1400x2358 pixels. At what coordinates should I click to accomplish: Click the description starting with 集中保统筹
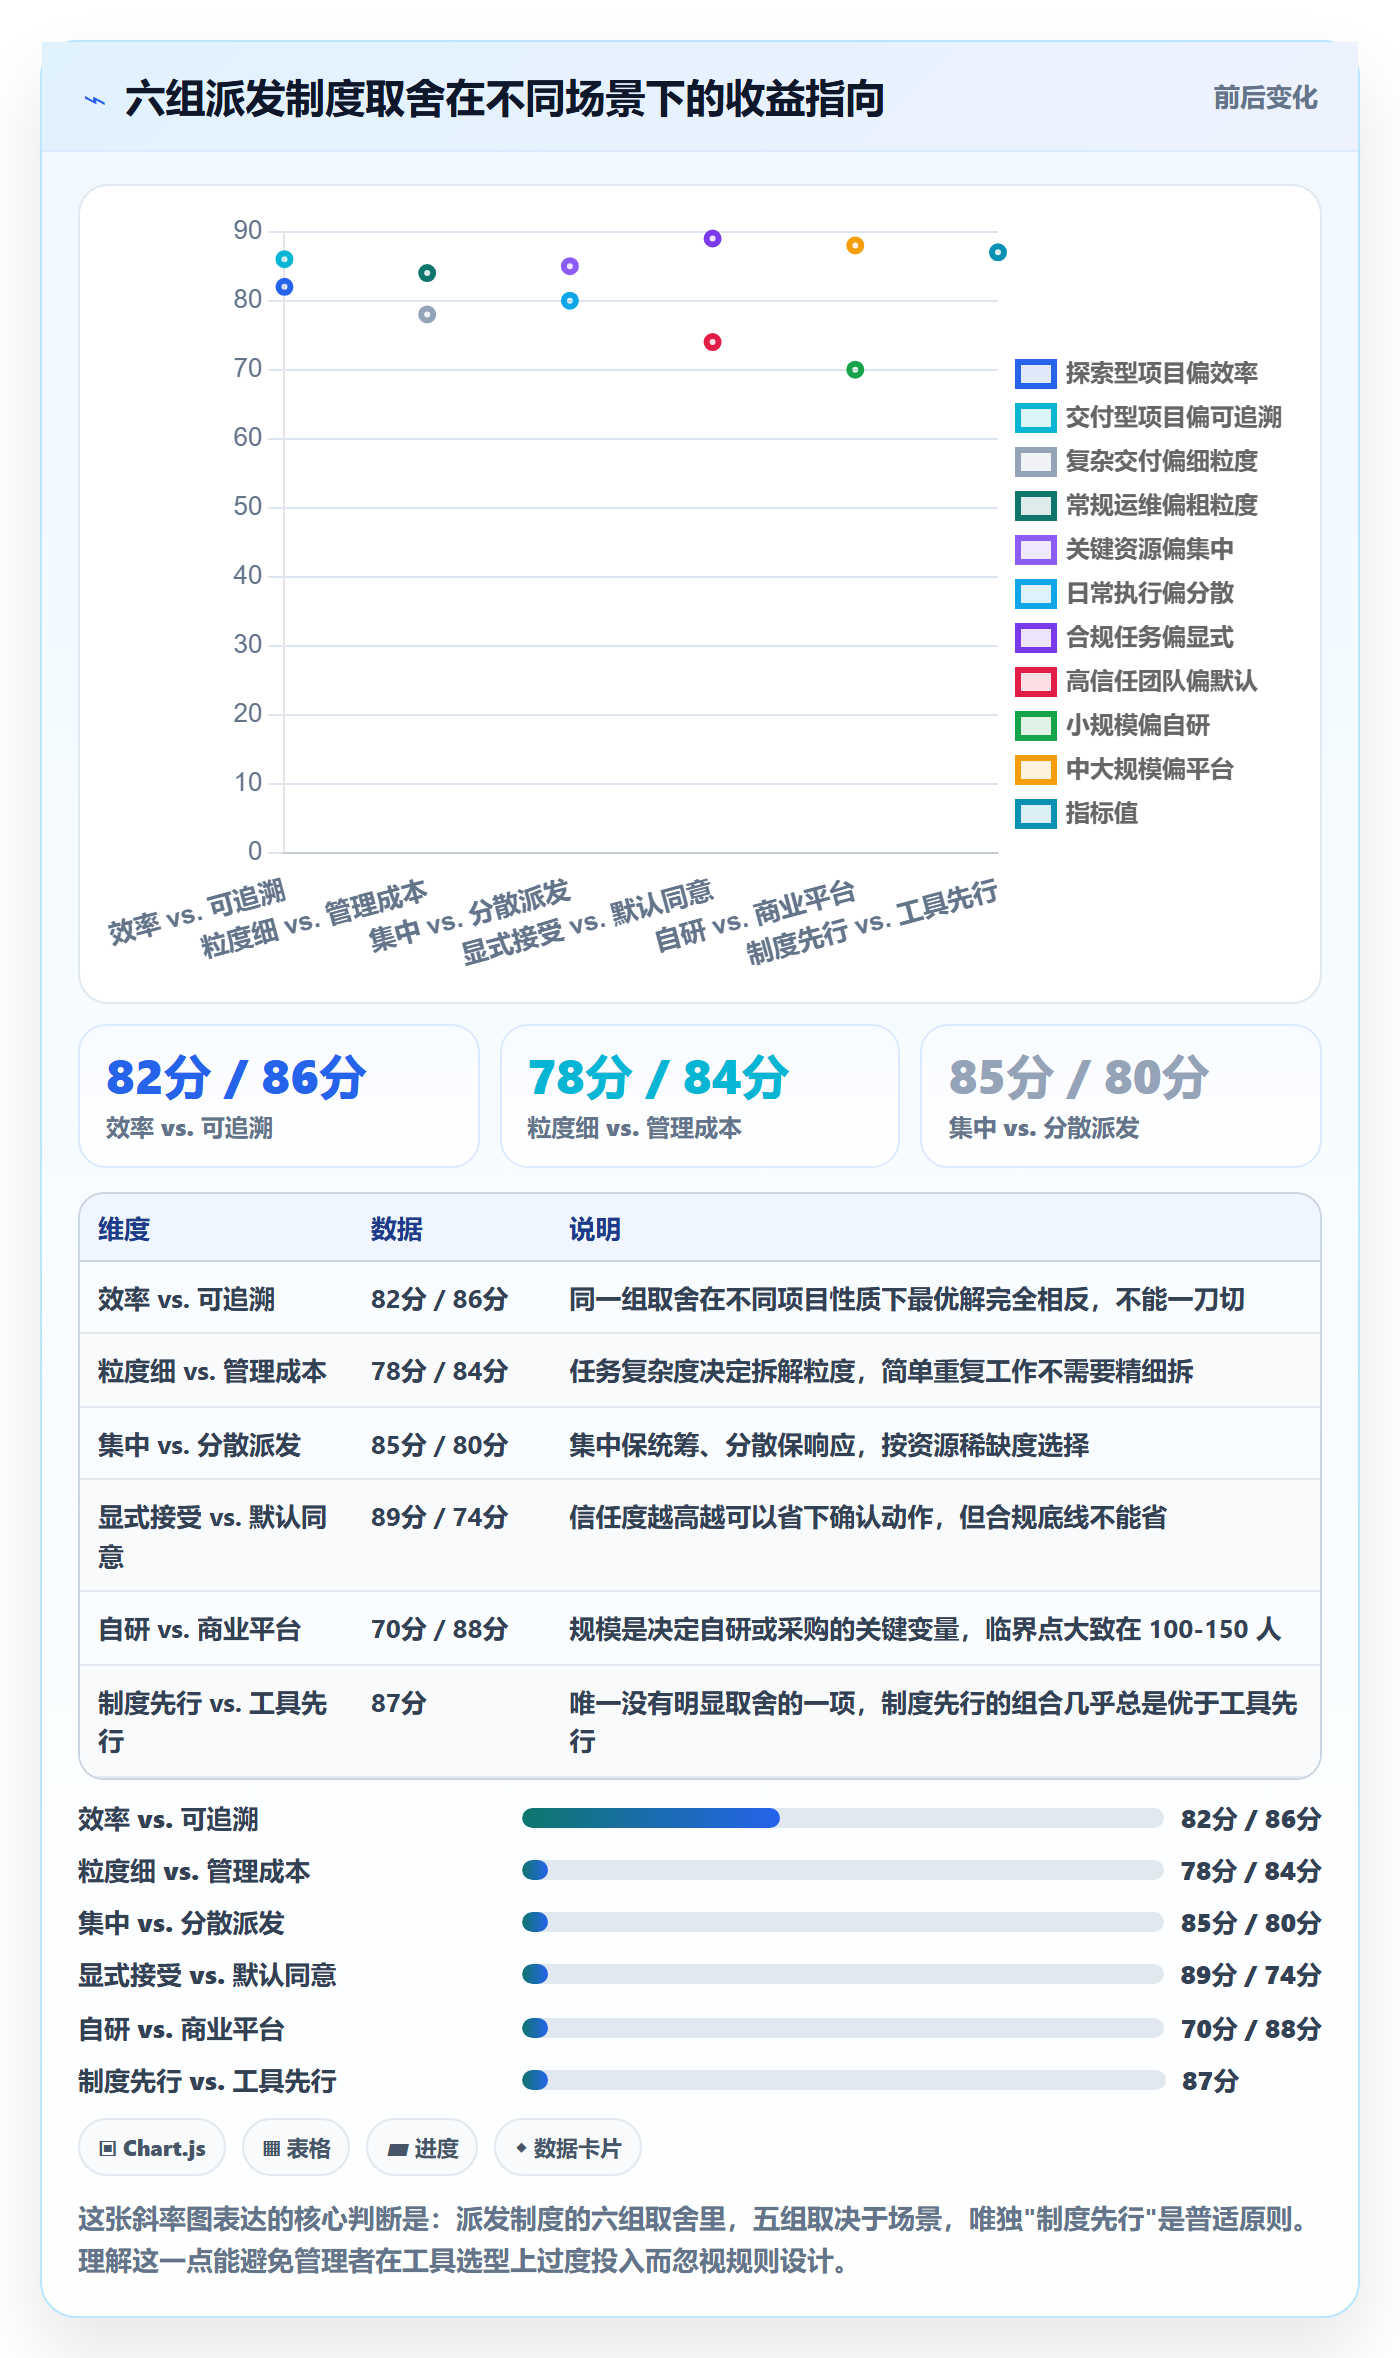pos(829,1445)
